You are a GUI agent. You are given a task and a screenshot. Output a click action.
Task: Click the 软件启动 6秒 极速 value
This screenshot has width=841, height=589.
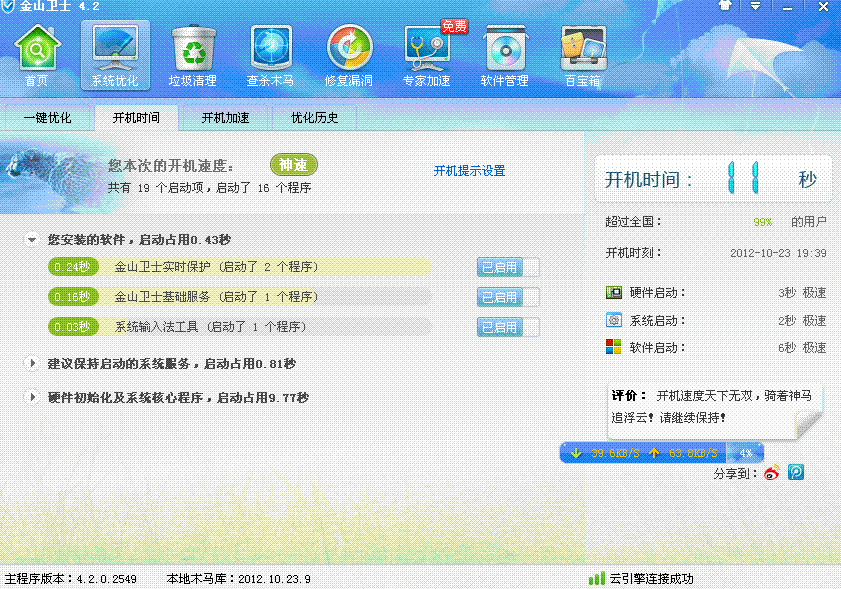(x=802, y=348)
